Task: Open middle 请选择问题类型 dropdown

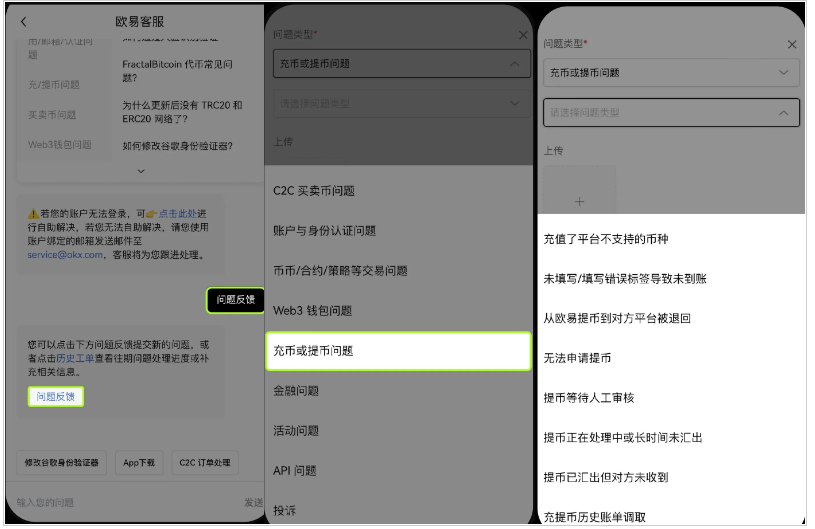Action: click(x=402, y=103)
